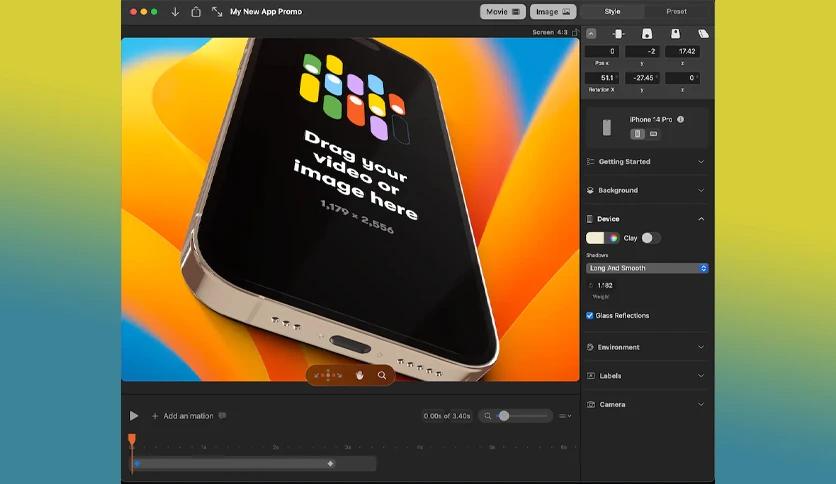Choose the portrait orientation icon under iPhone 14 Pro
836x484 pixels.
pyautogui.click(x=637, y=134)
